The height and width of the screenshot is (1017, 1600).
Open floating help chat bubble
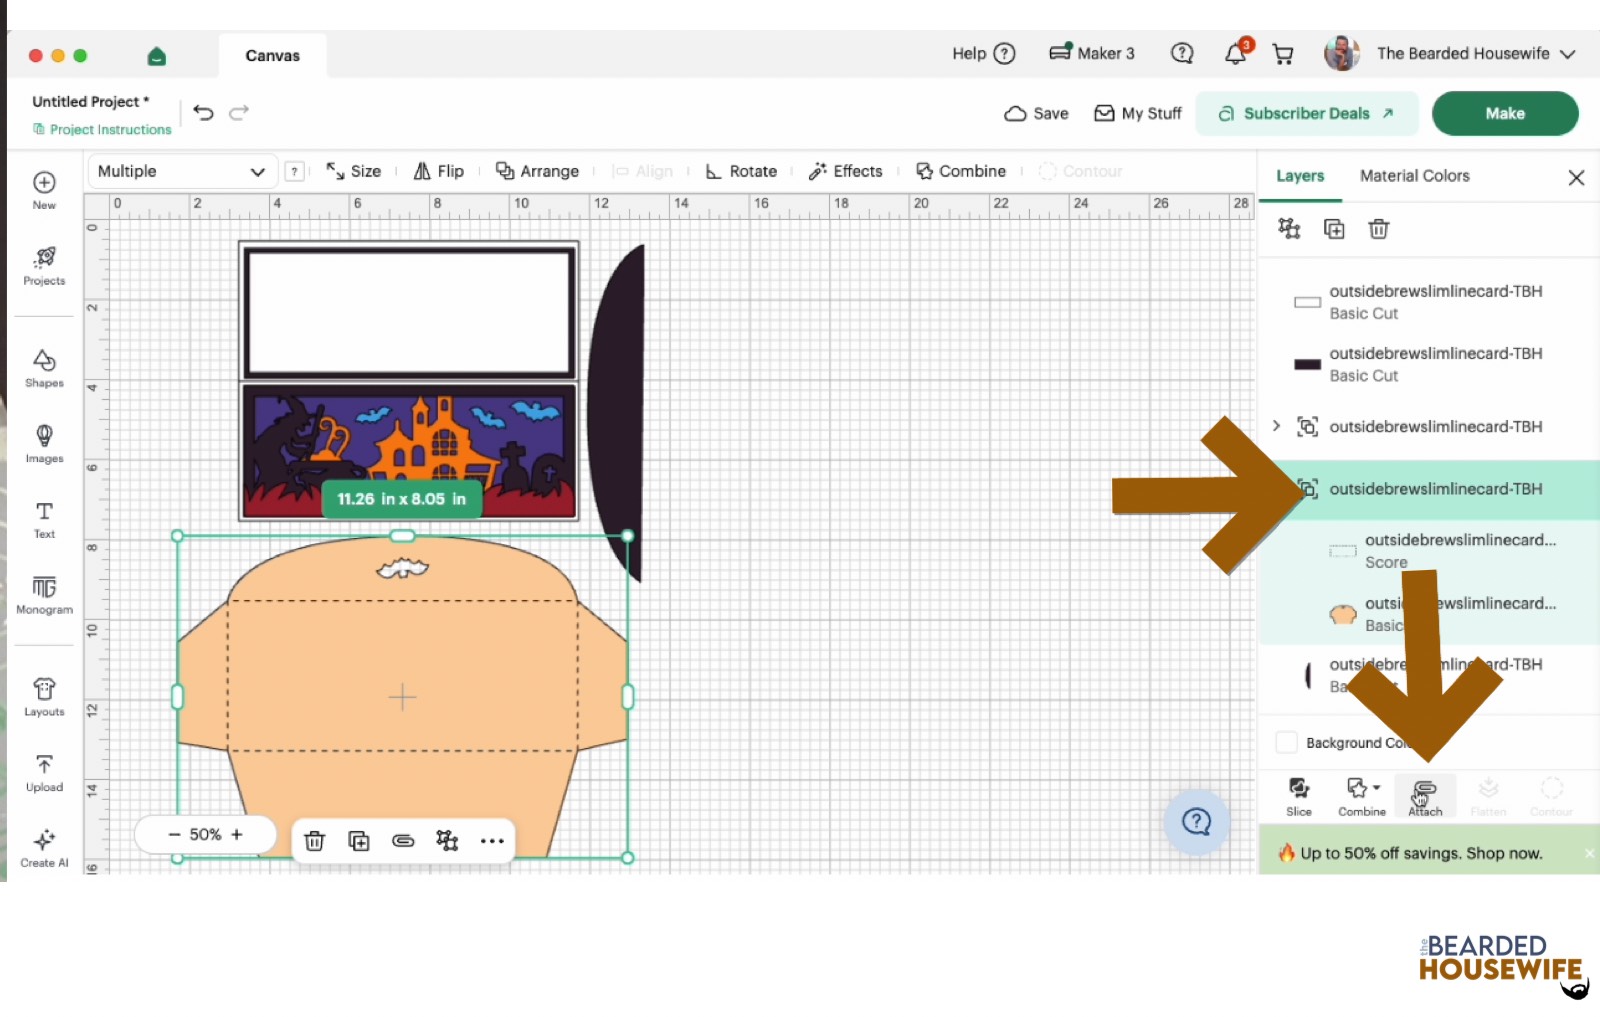coord(1196,822)
